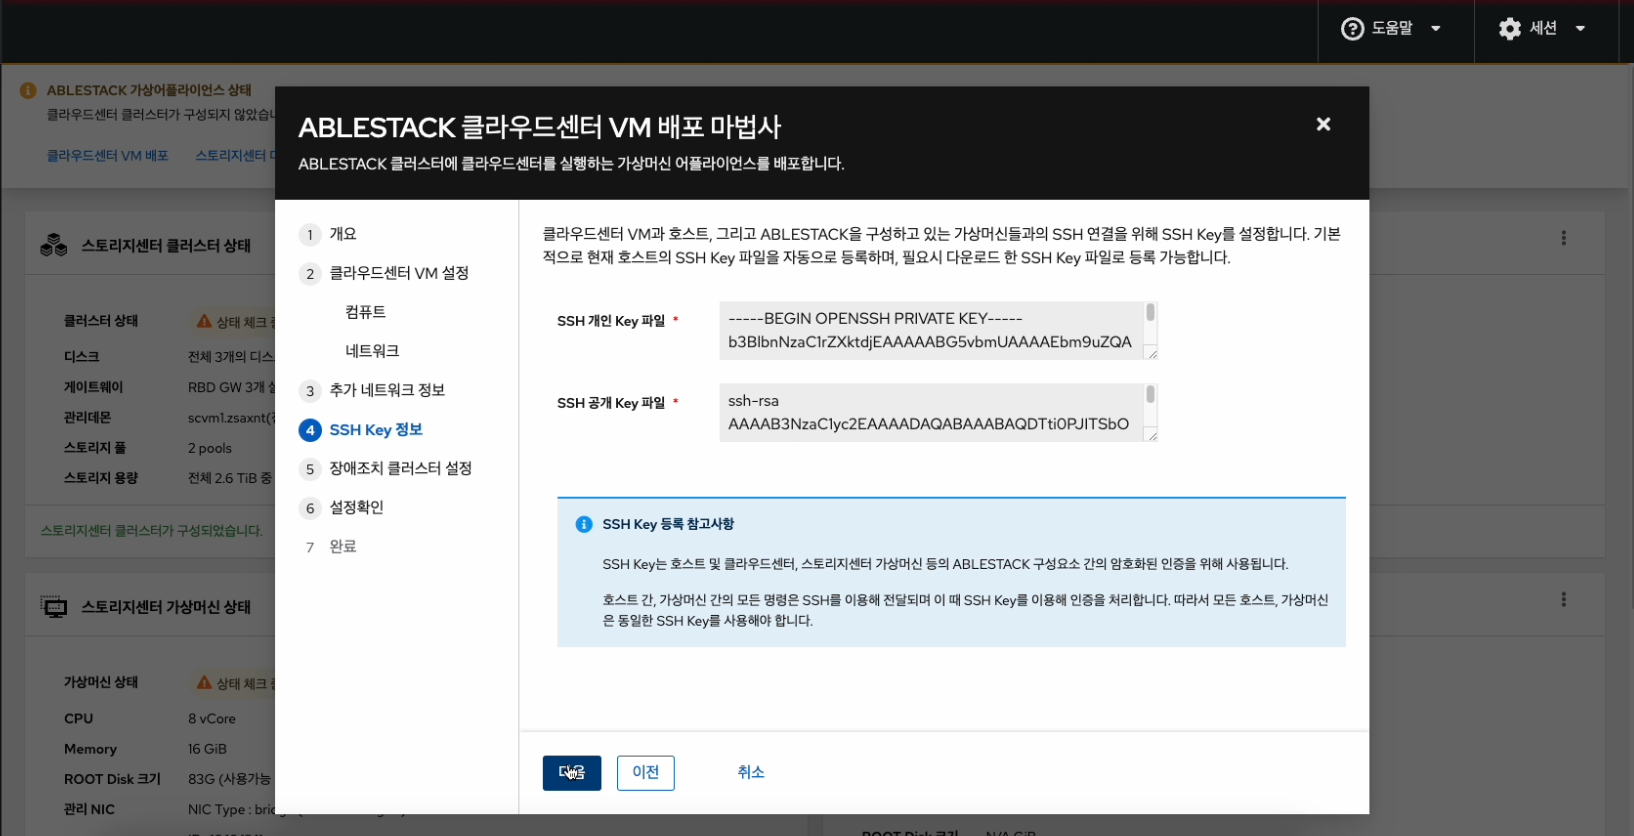Click the '스토리지 용량' row label

point(101,478)
